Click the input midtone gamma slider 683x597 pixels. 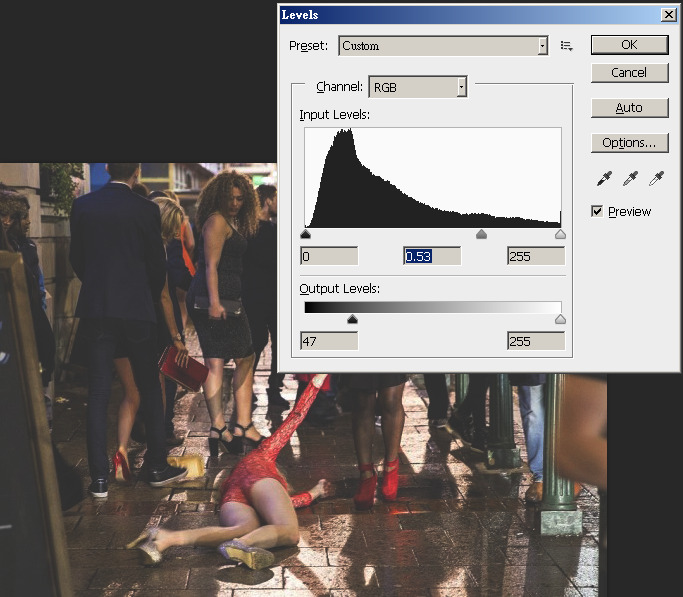tap(481, 235)
